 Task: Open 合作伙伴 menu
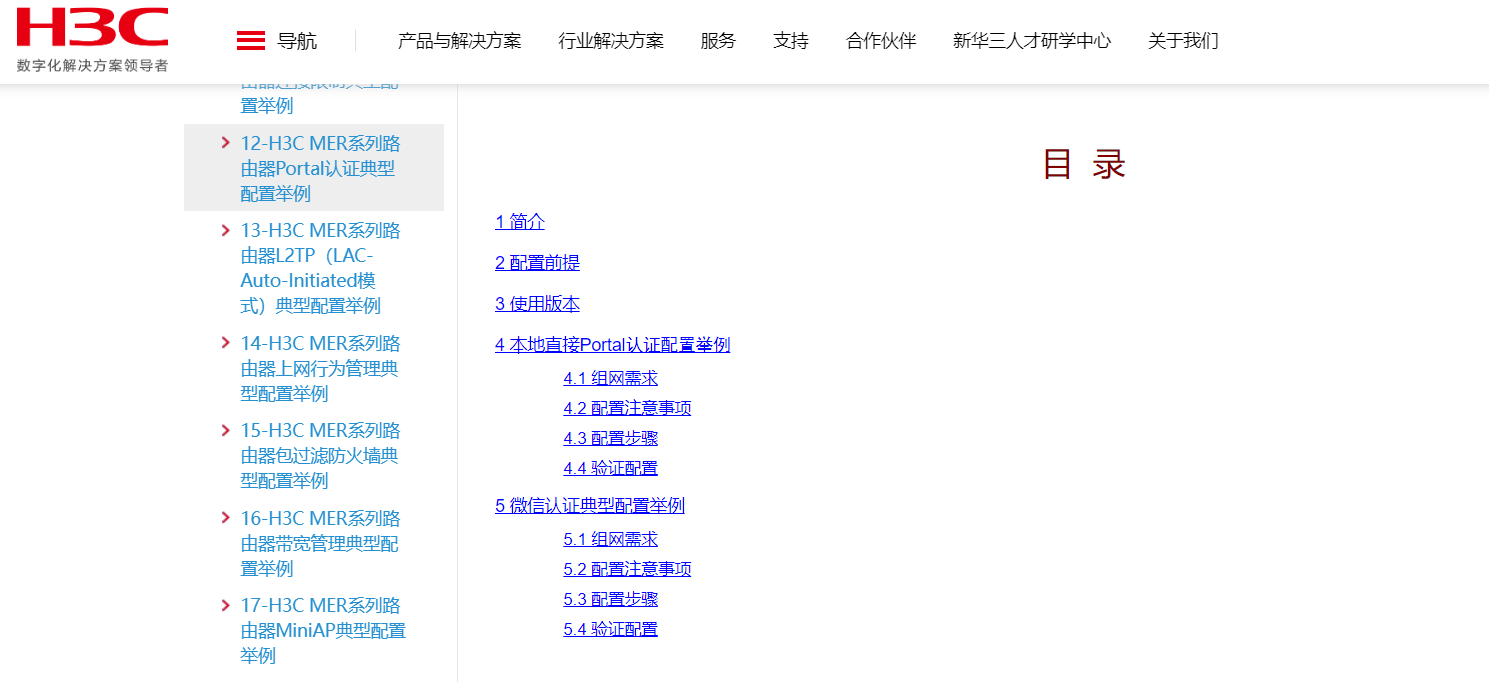881,41
